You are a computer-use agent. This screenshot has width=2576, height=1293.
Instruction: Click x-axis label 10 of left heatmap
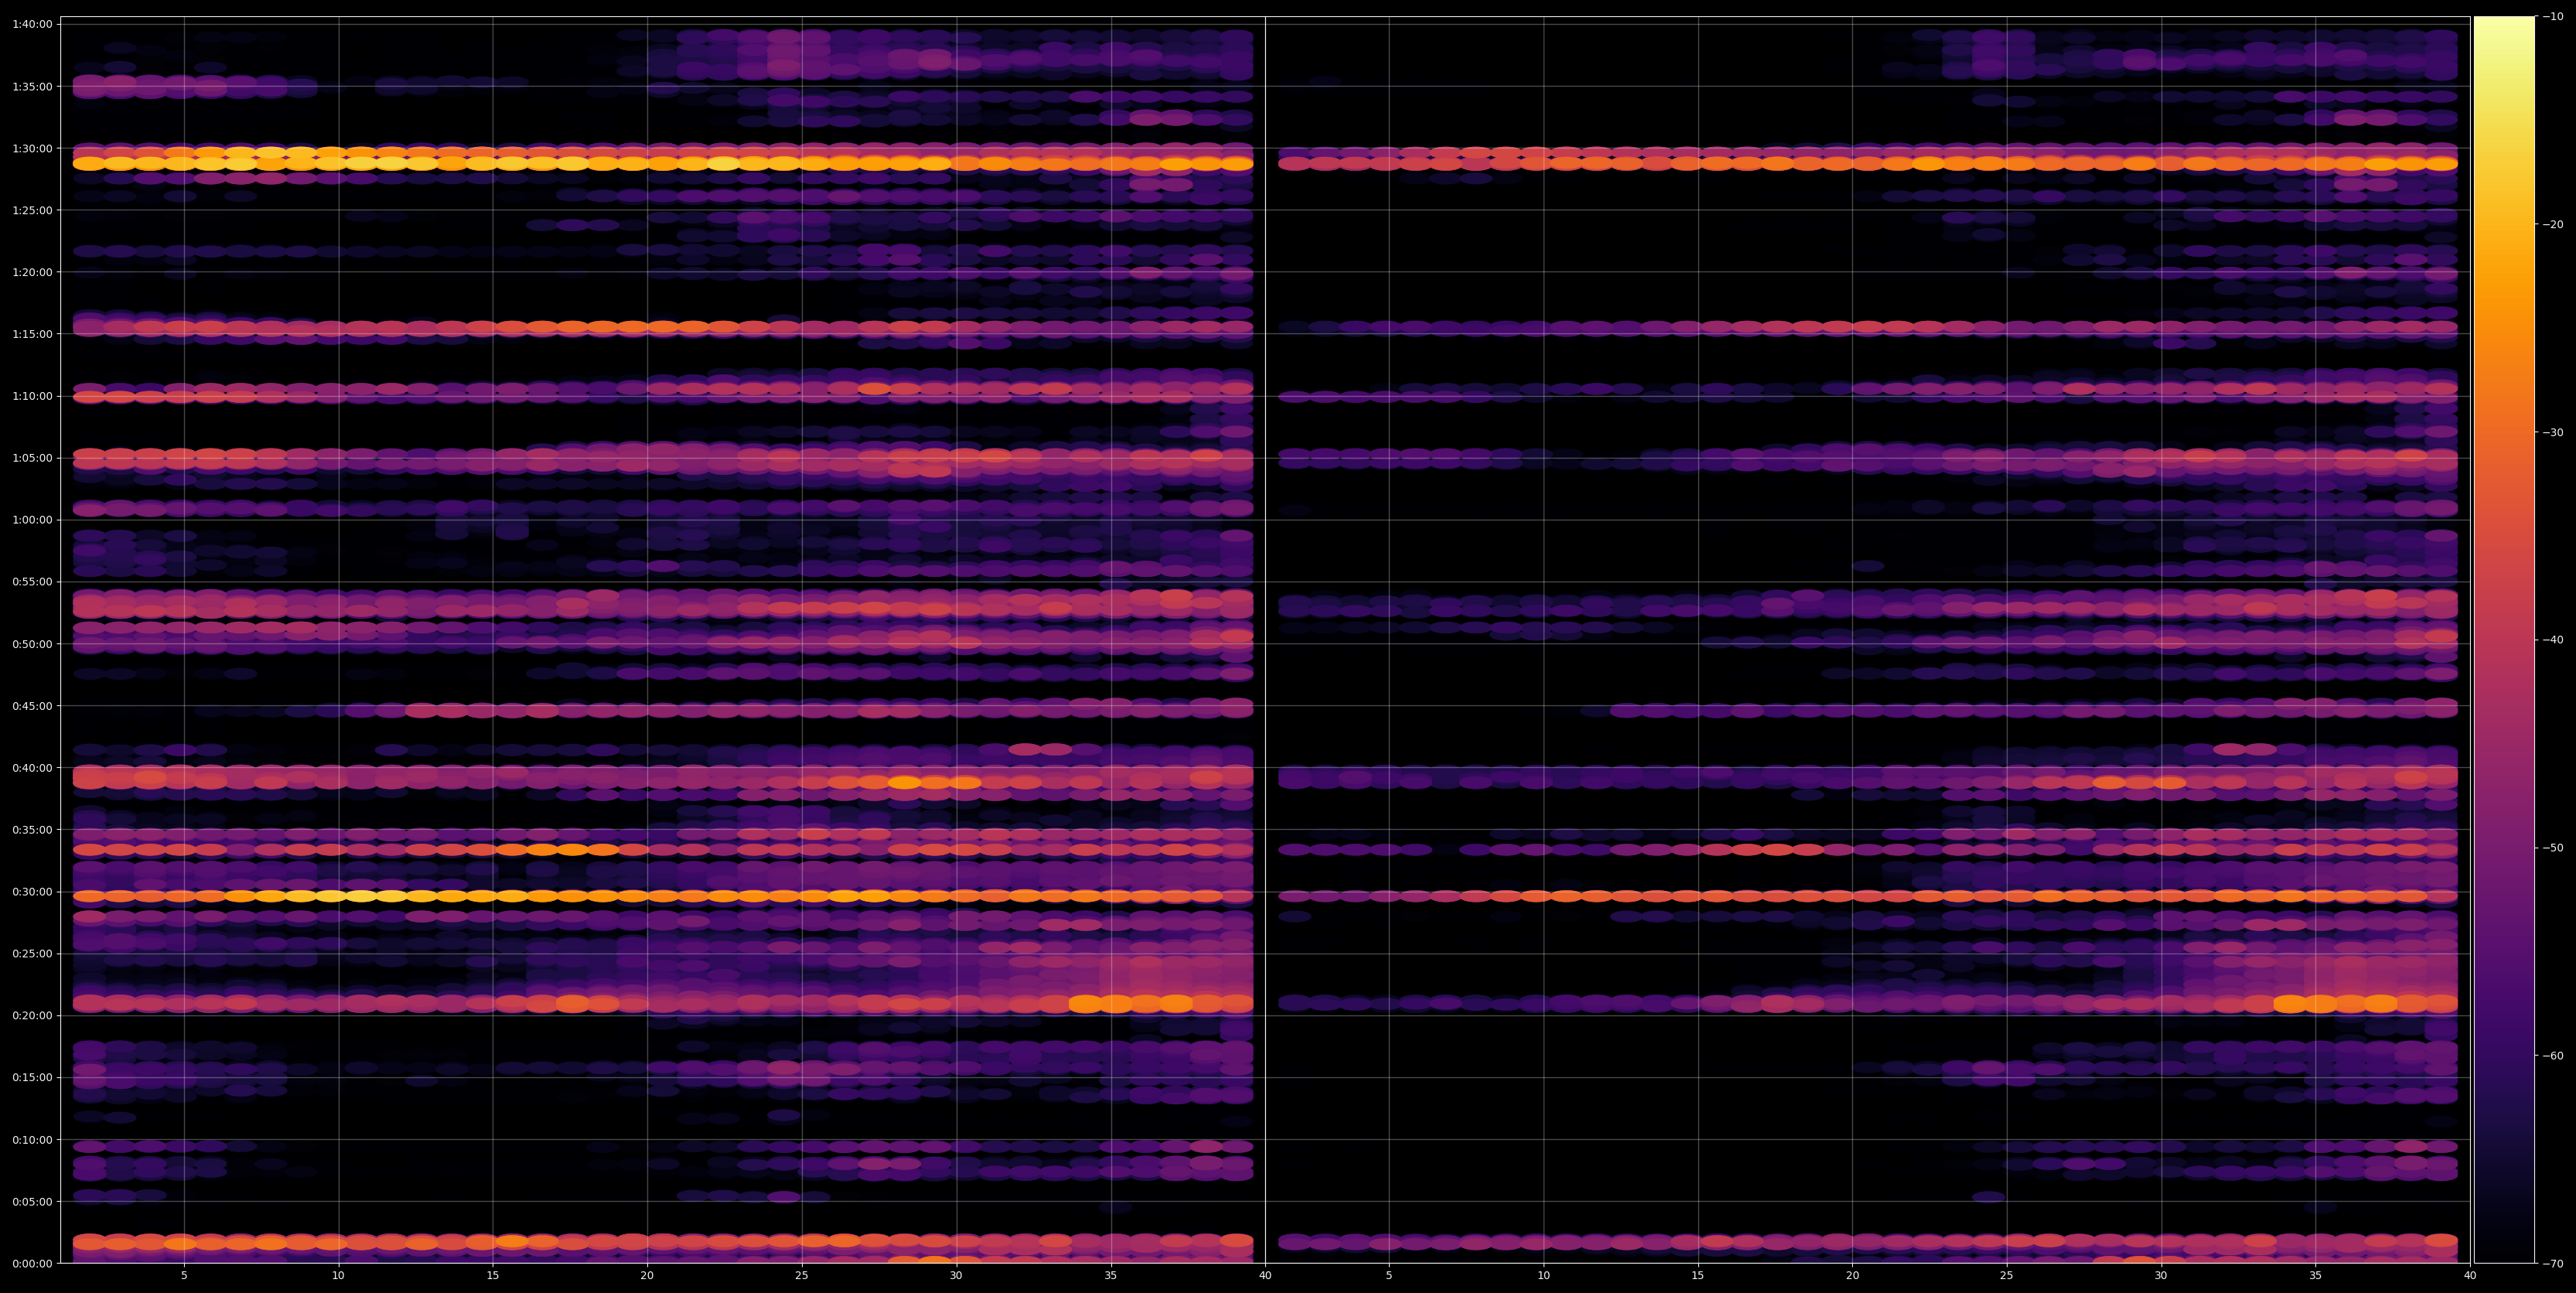(338, 1276)
